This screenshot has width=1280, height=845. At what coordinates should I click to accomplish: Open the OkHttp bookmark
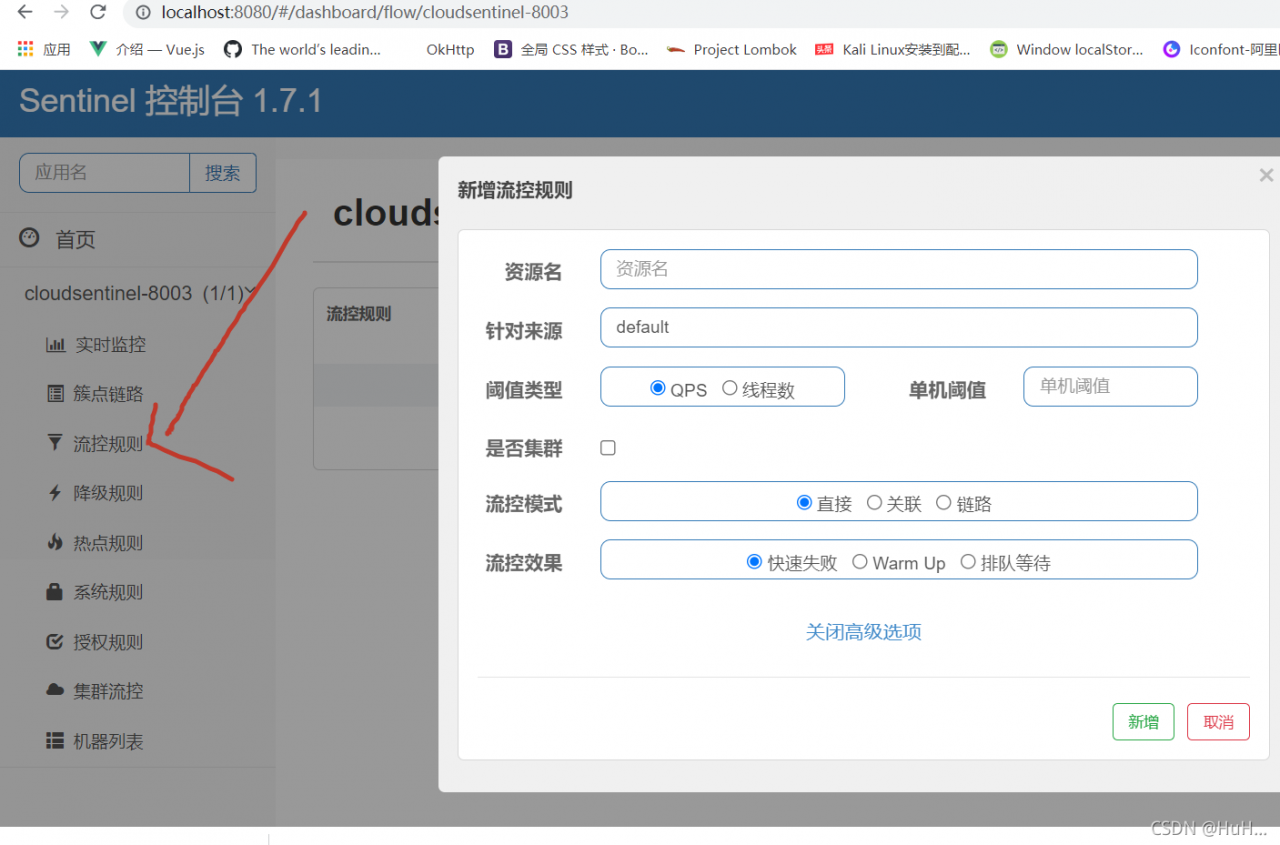[x=450, y=49]
